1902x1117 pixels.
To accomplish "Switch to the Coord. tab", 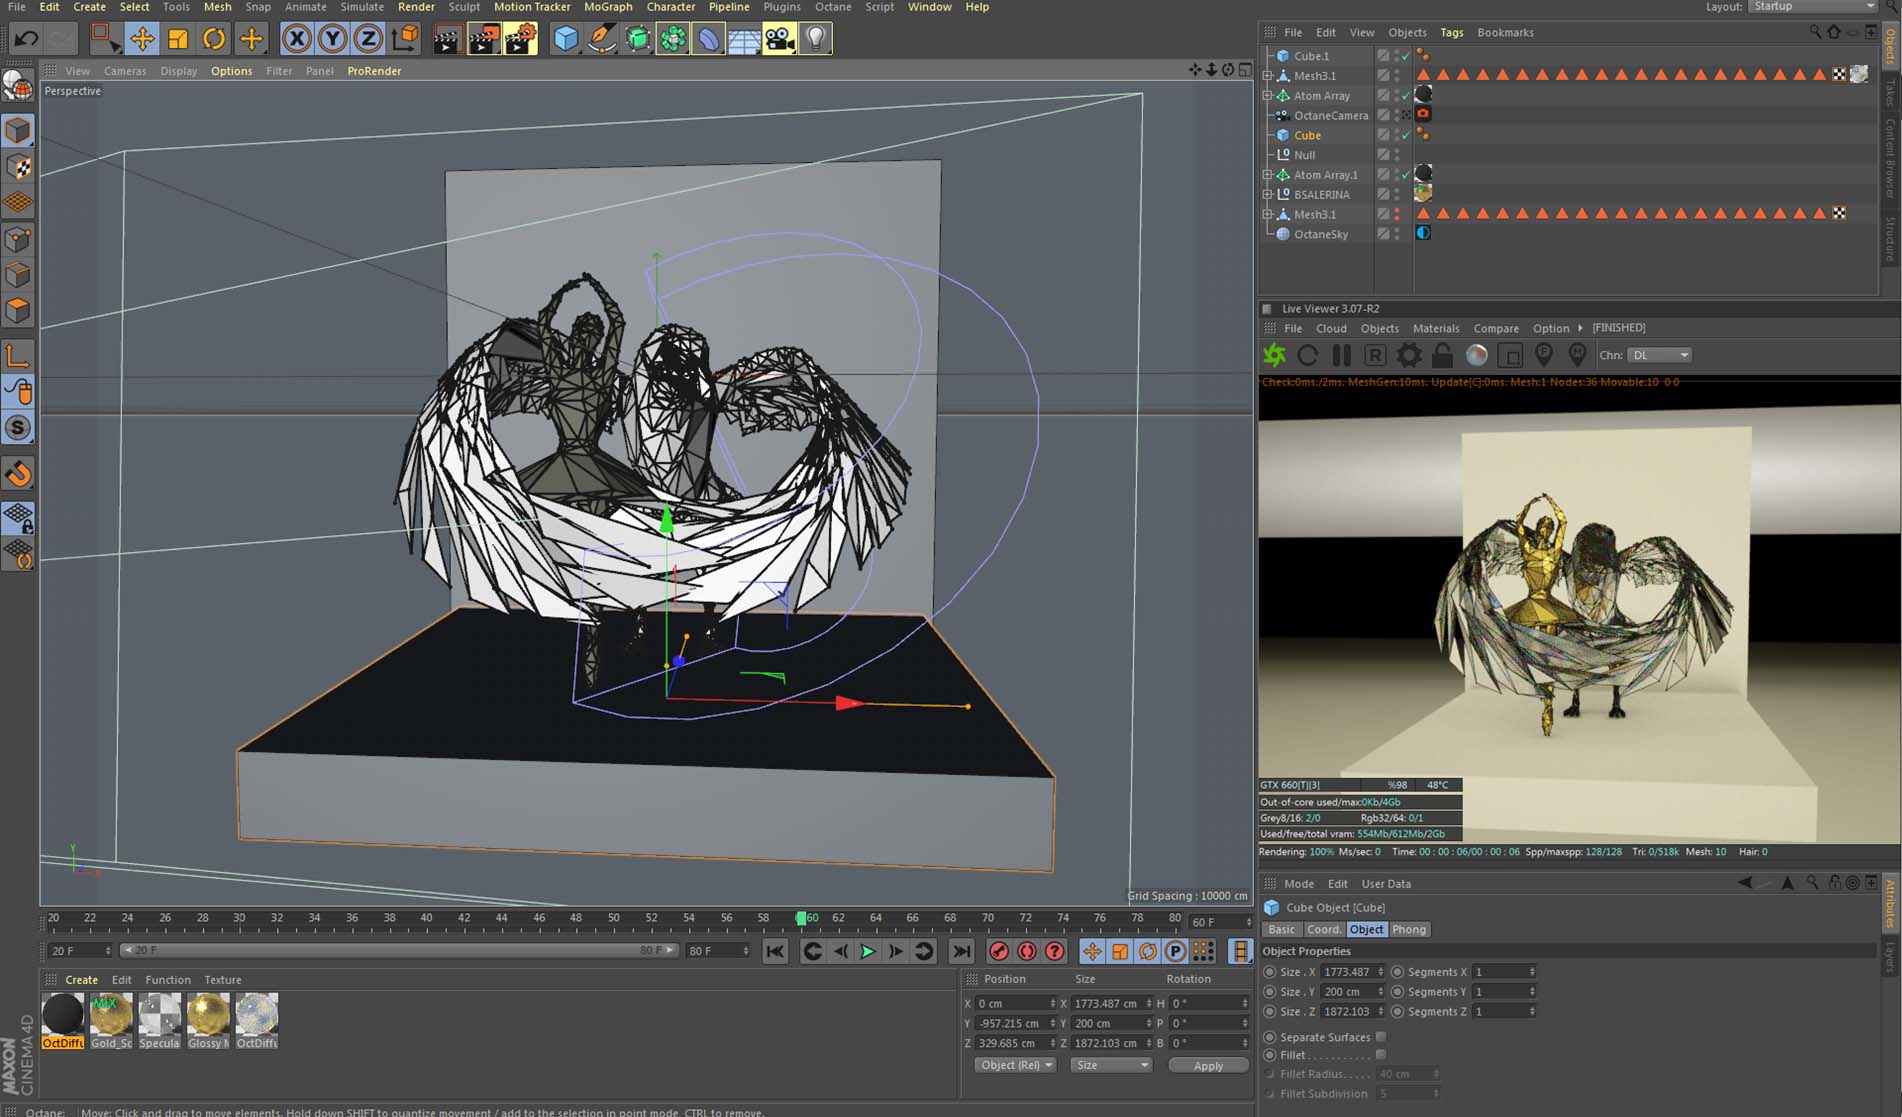I will pos(1323,929).
